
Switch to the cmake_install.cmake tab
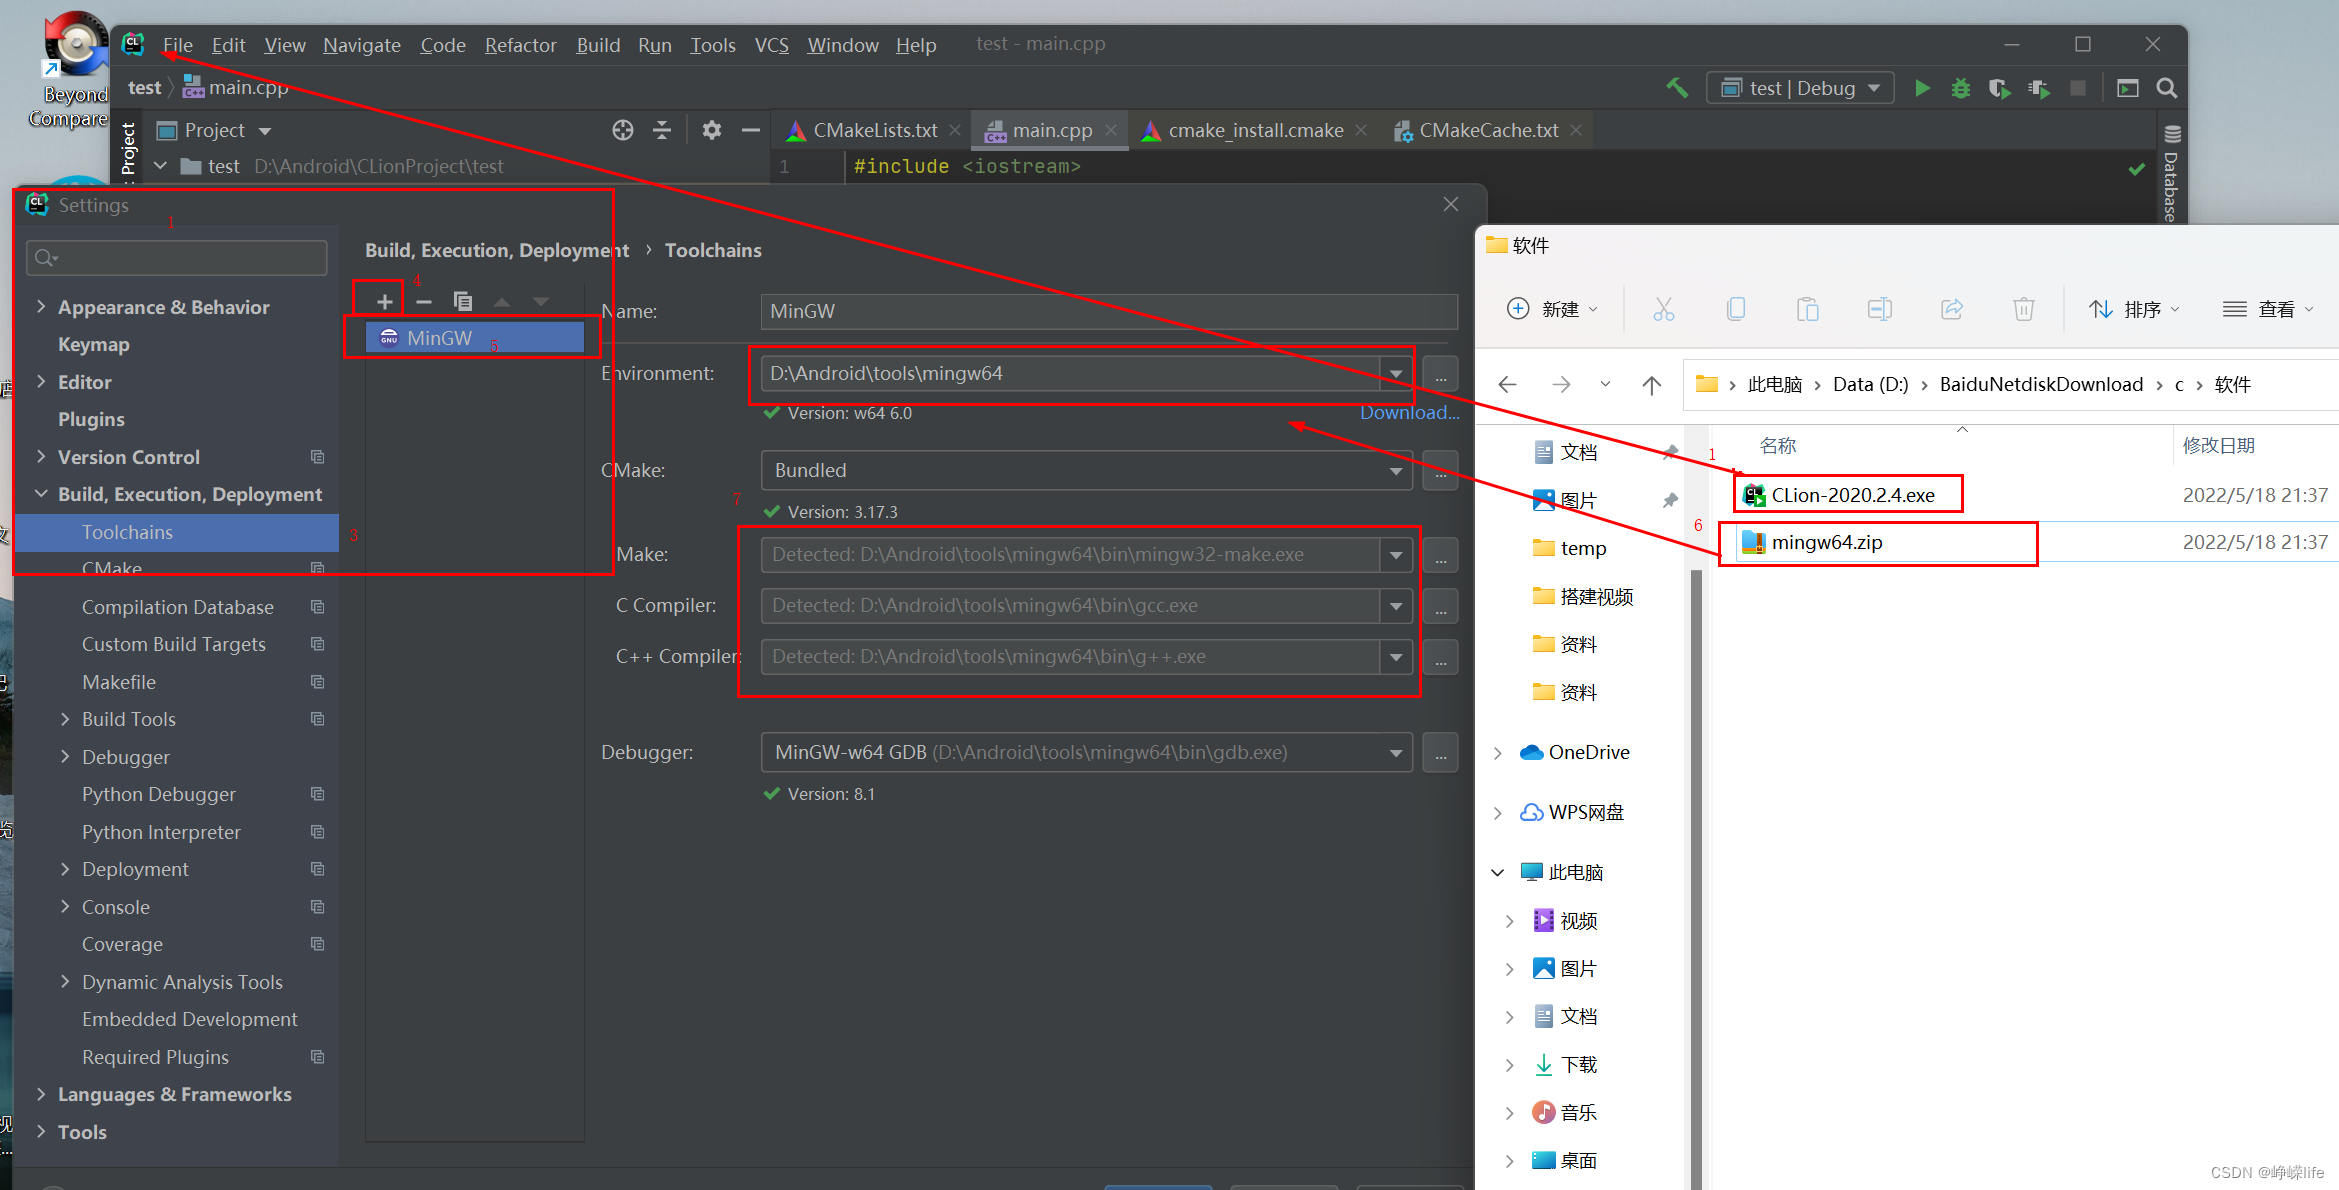click(1255, 130)
